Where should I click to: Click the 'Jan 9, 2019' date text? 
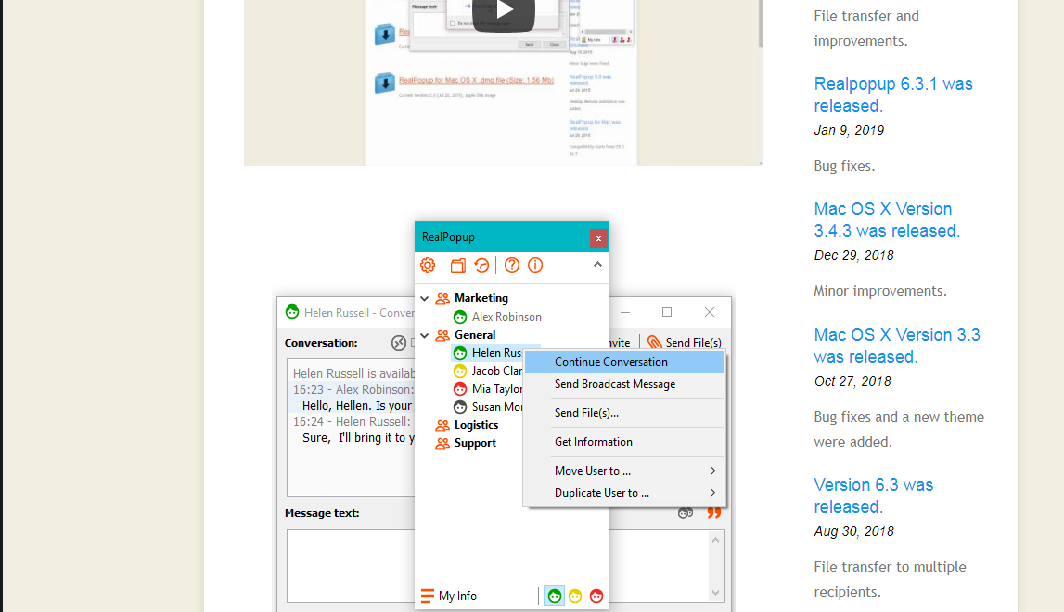coord(849,130)
